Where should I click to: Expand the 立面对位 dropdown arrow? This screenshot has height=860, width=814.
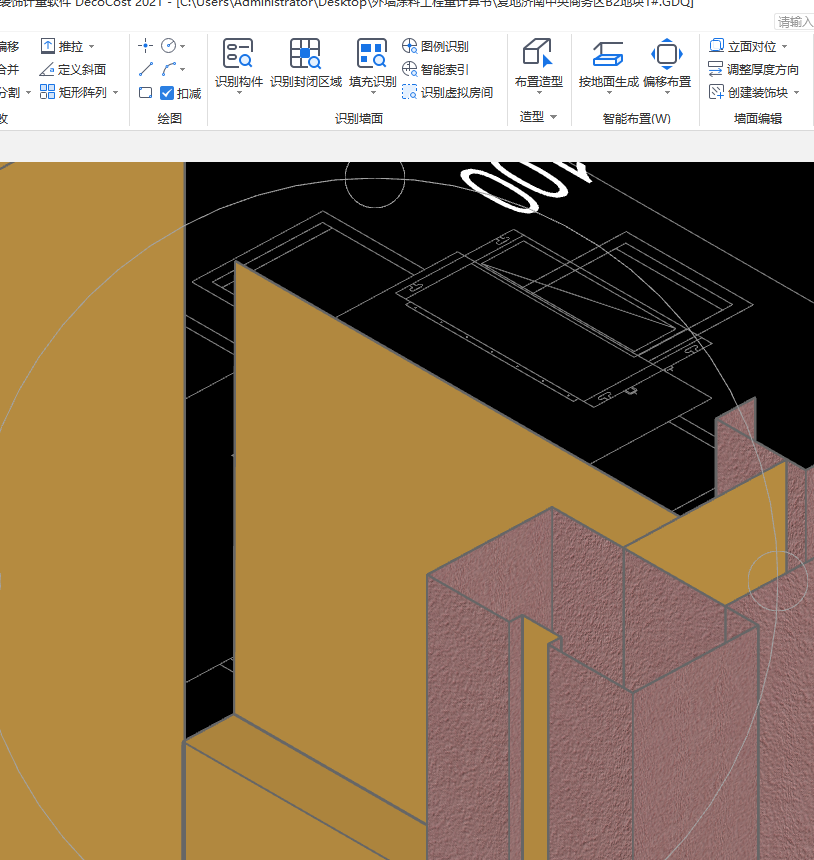(784, 47)
